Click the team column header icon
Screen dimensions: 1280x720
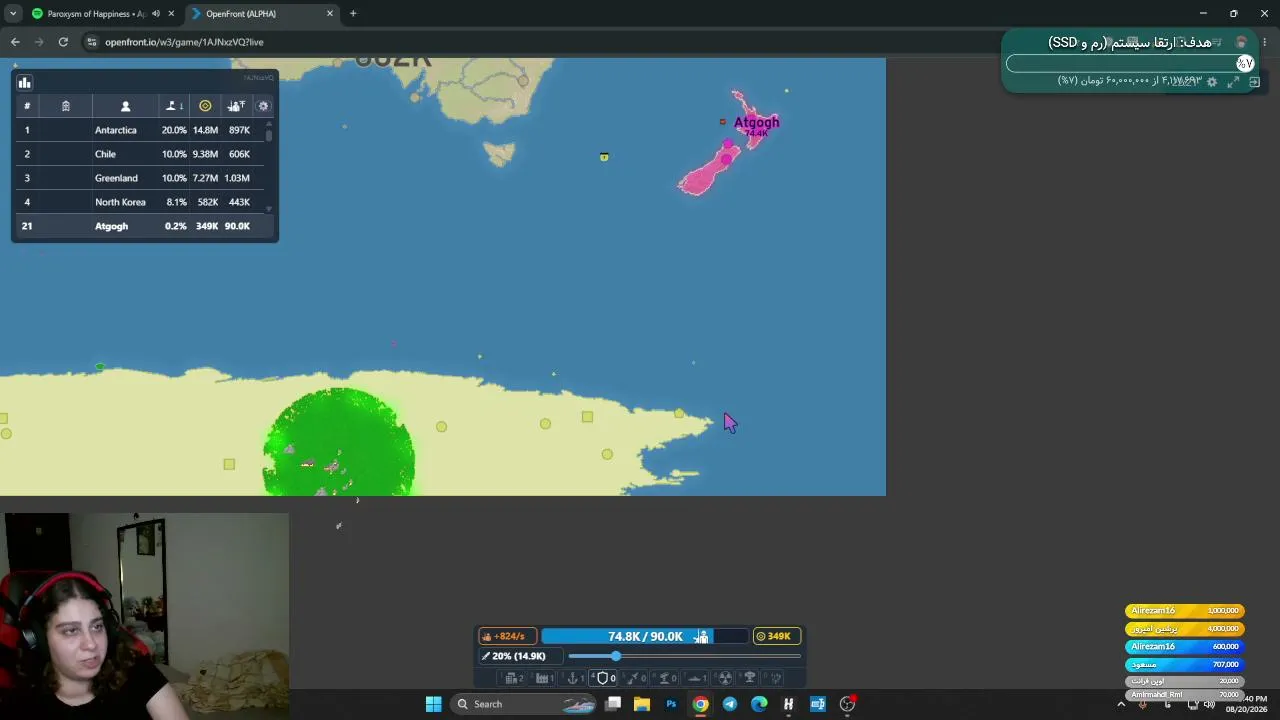66,106
